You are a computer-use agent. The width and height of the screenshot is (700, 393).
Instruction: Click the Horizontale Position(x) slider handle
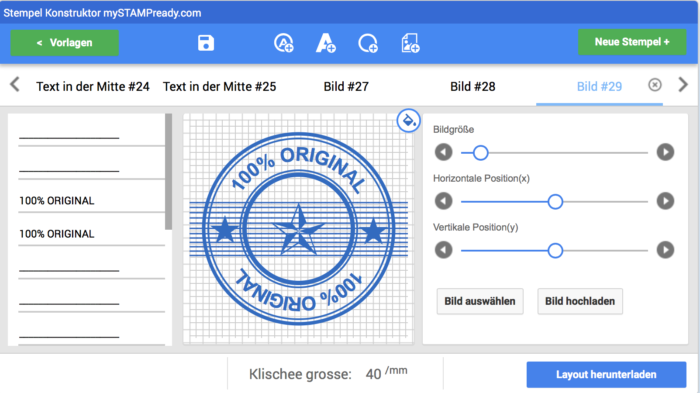pyautogui.click(x=555, y=202)
